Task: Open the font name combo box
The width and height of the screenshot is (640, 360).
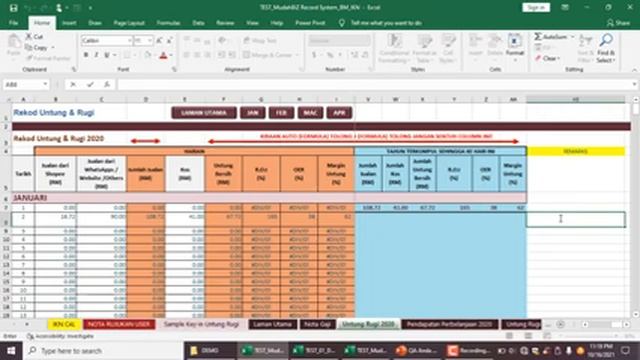Action: coord(107,40)
